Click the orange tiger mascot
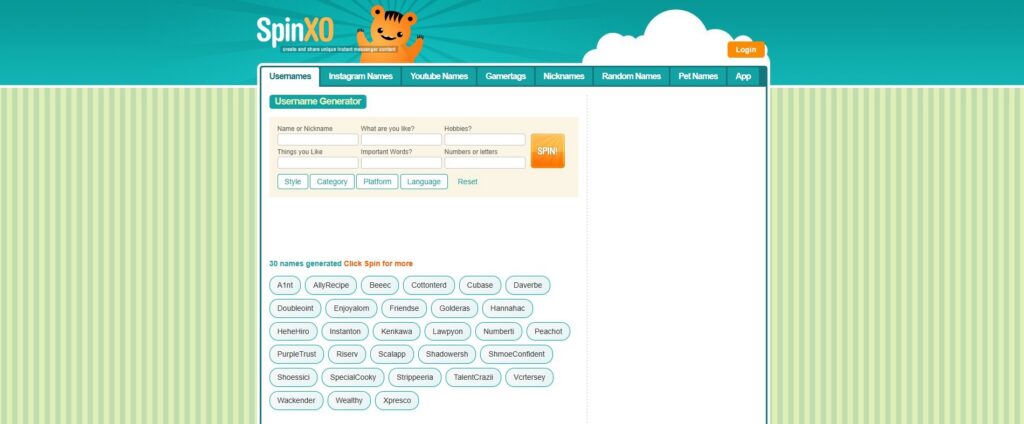 (392, 32)
